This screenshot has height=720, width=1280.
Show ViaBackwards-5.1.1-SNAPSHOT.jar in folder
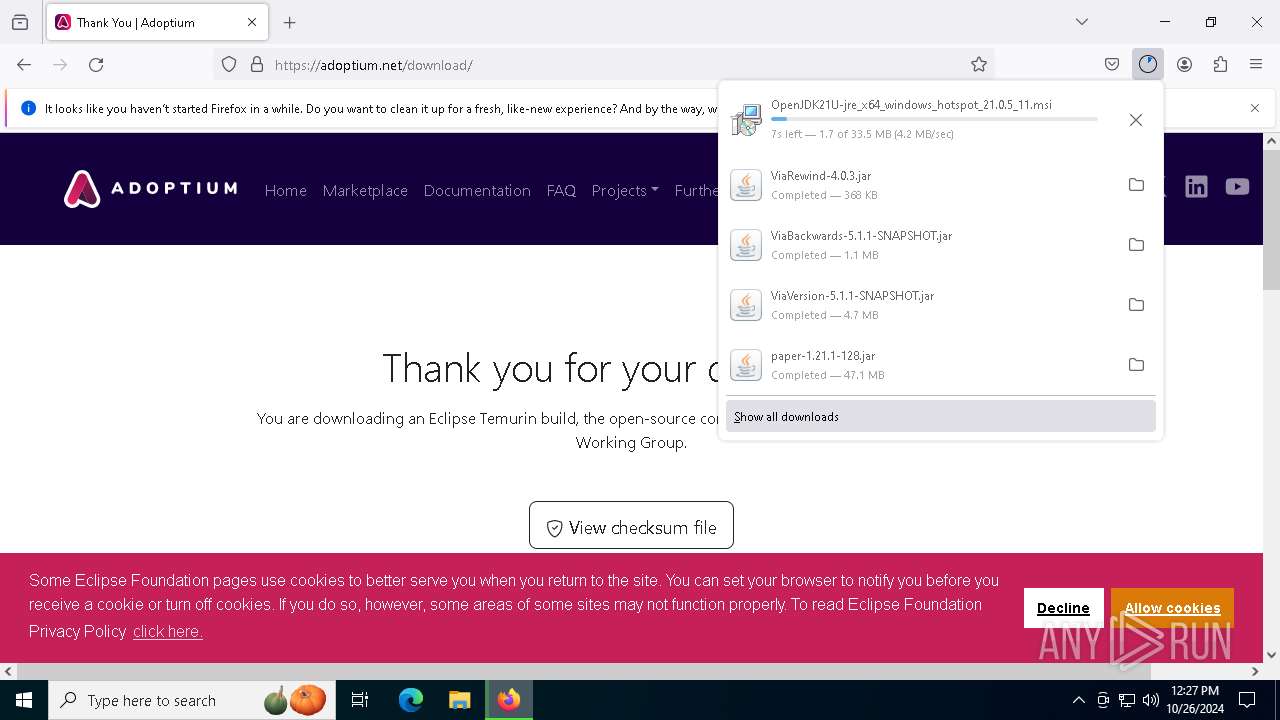click(x=1136, y=245)
